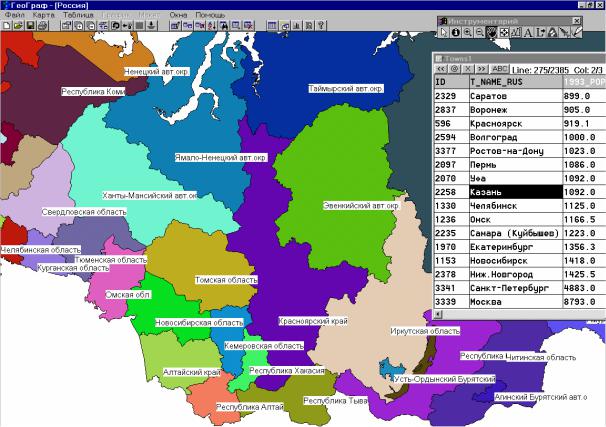The height and width of the screenshot is (427, 606).
Task: Open the Файл menu
Action: 15,15
